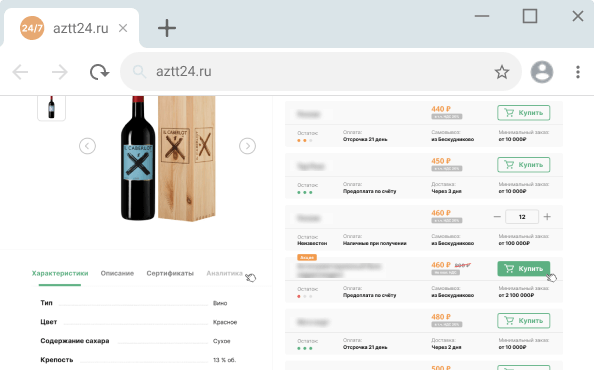Reload the current page
Viewport: 594px width, 370px height.
pyautogui.click(x=99, y=72)
